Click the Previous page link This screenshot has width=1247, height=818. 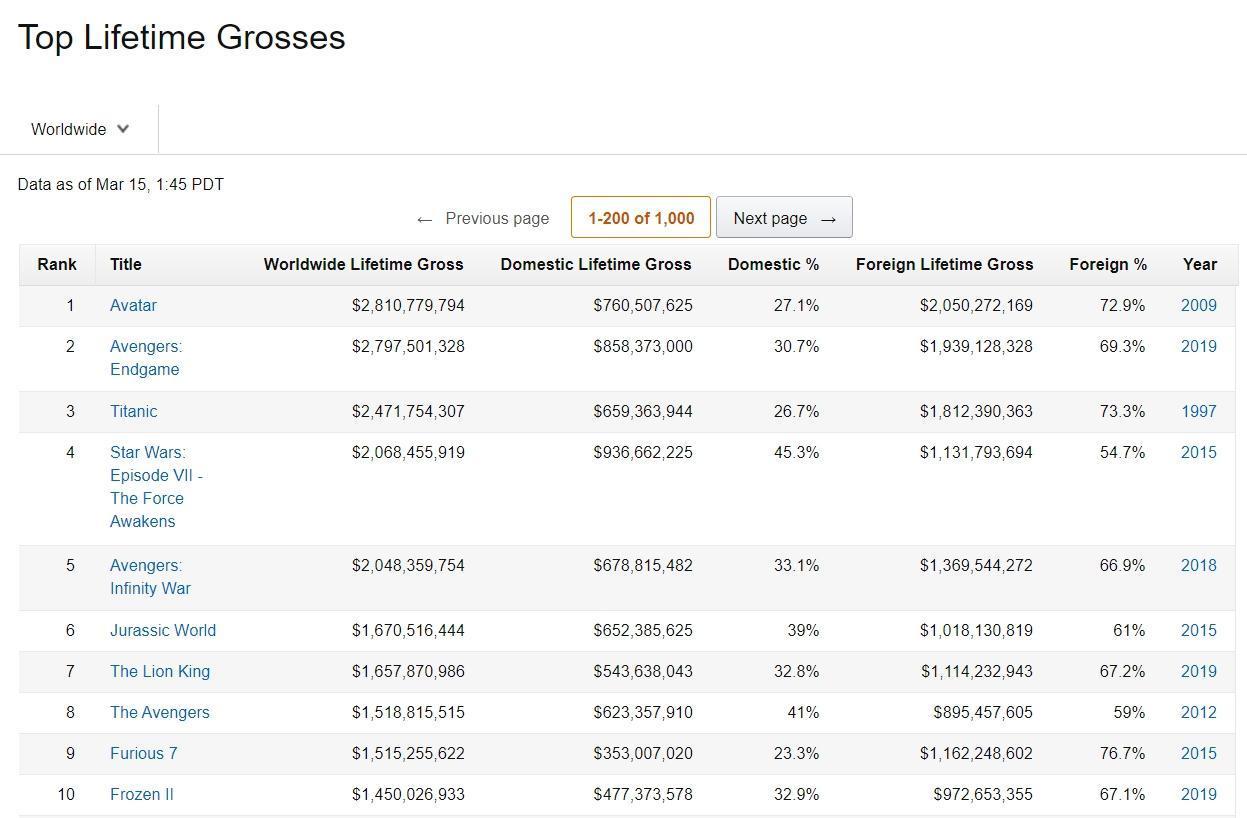483,218
